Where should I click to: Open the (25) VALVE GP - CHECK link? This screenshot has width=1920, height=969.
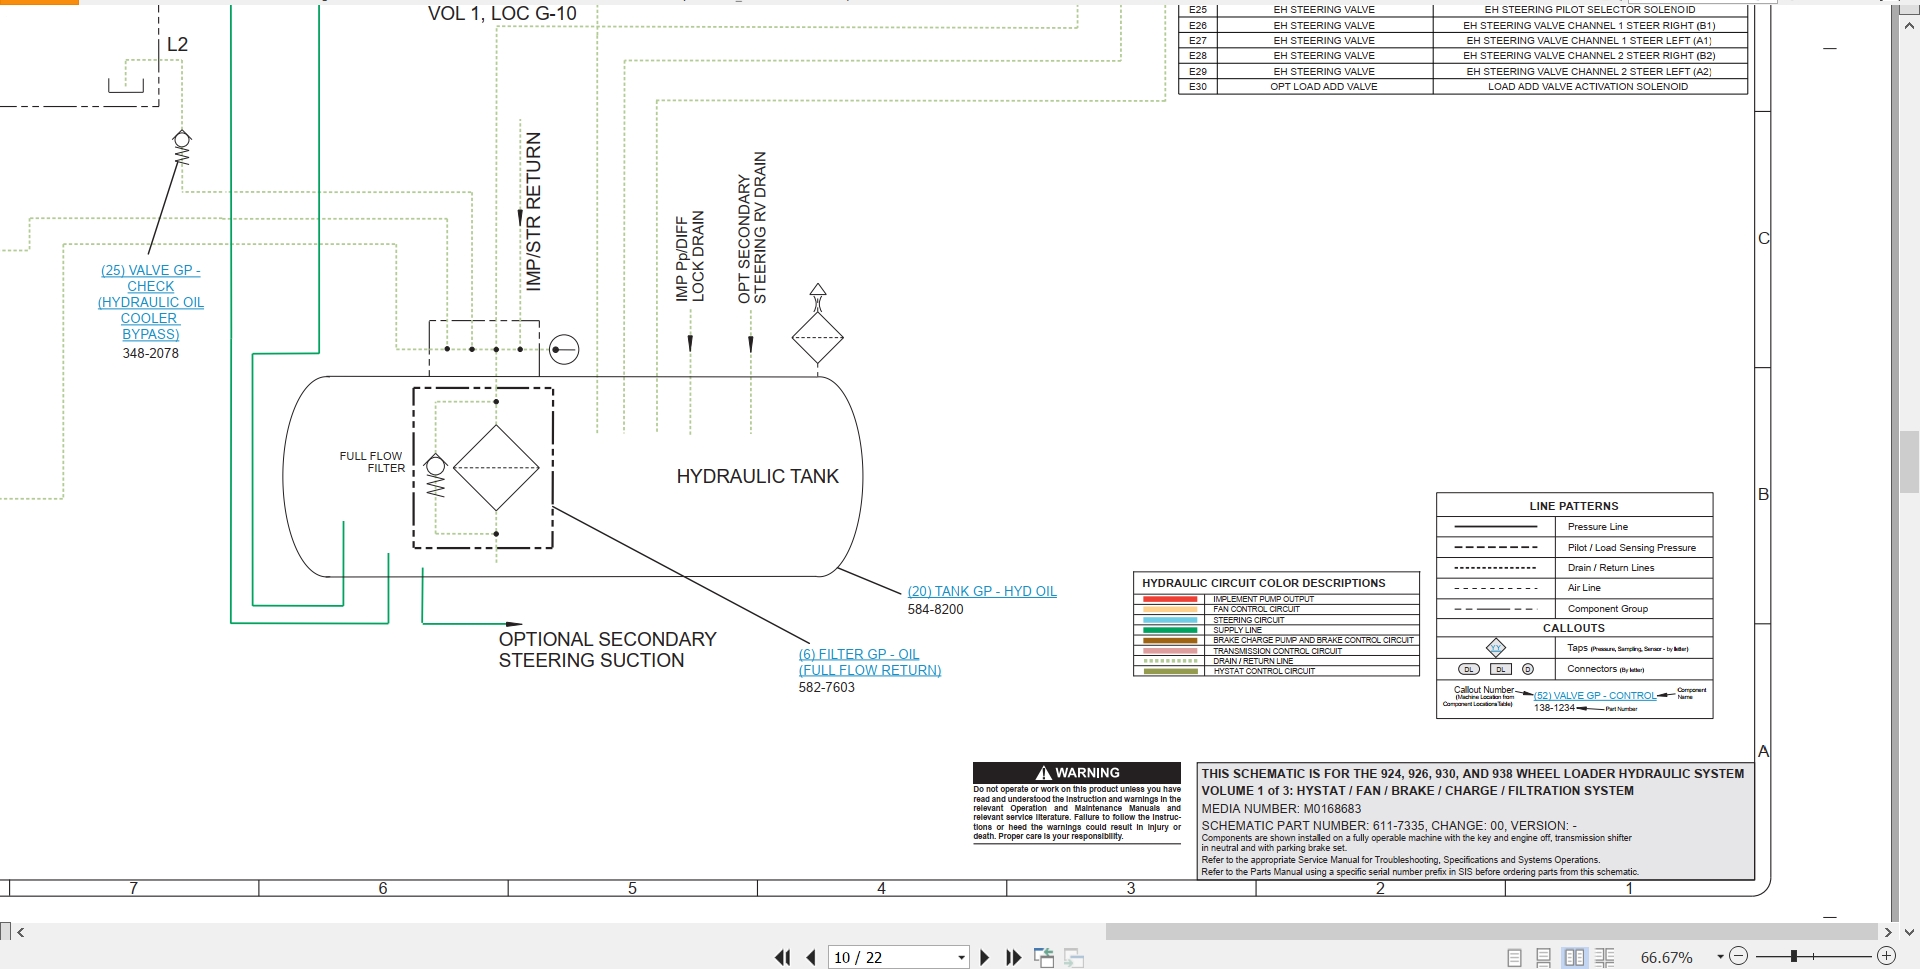pos(151,302)
